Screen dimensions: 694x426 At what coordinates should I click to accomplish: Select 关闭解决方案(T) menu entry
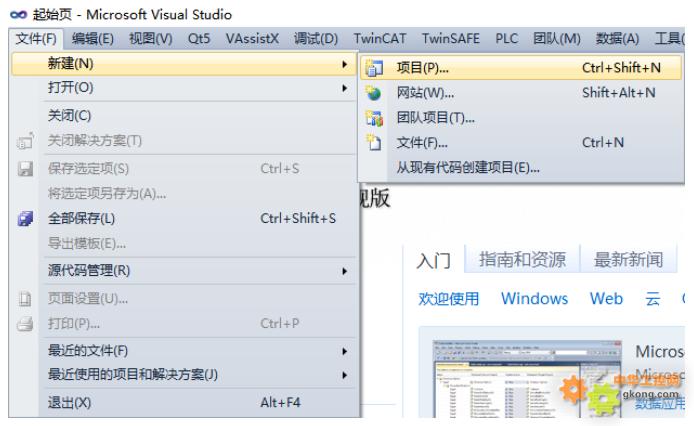tap(184, 141)
